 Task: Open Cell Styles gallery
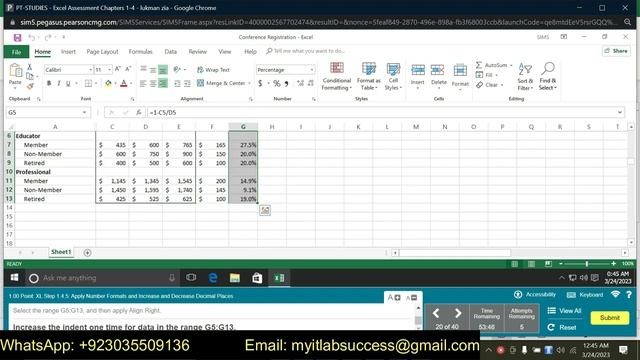393,76
